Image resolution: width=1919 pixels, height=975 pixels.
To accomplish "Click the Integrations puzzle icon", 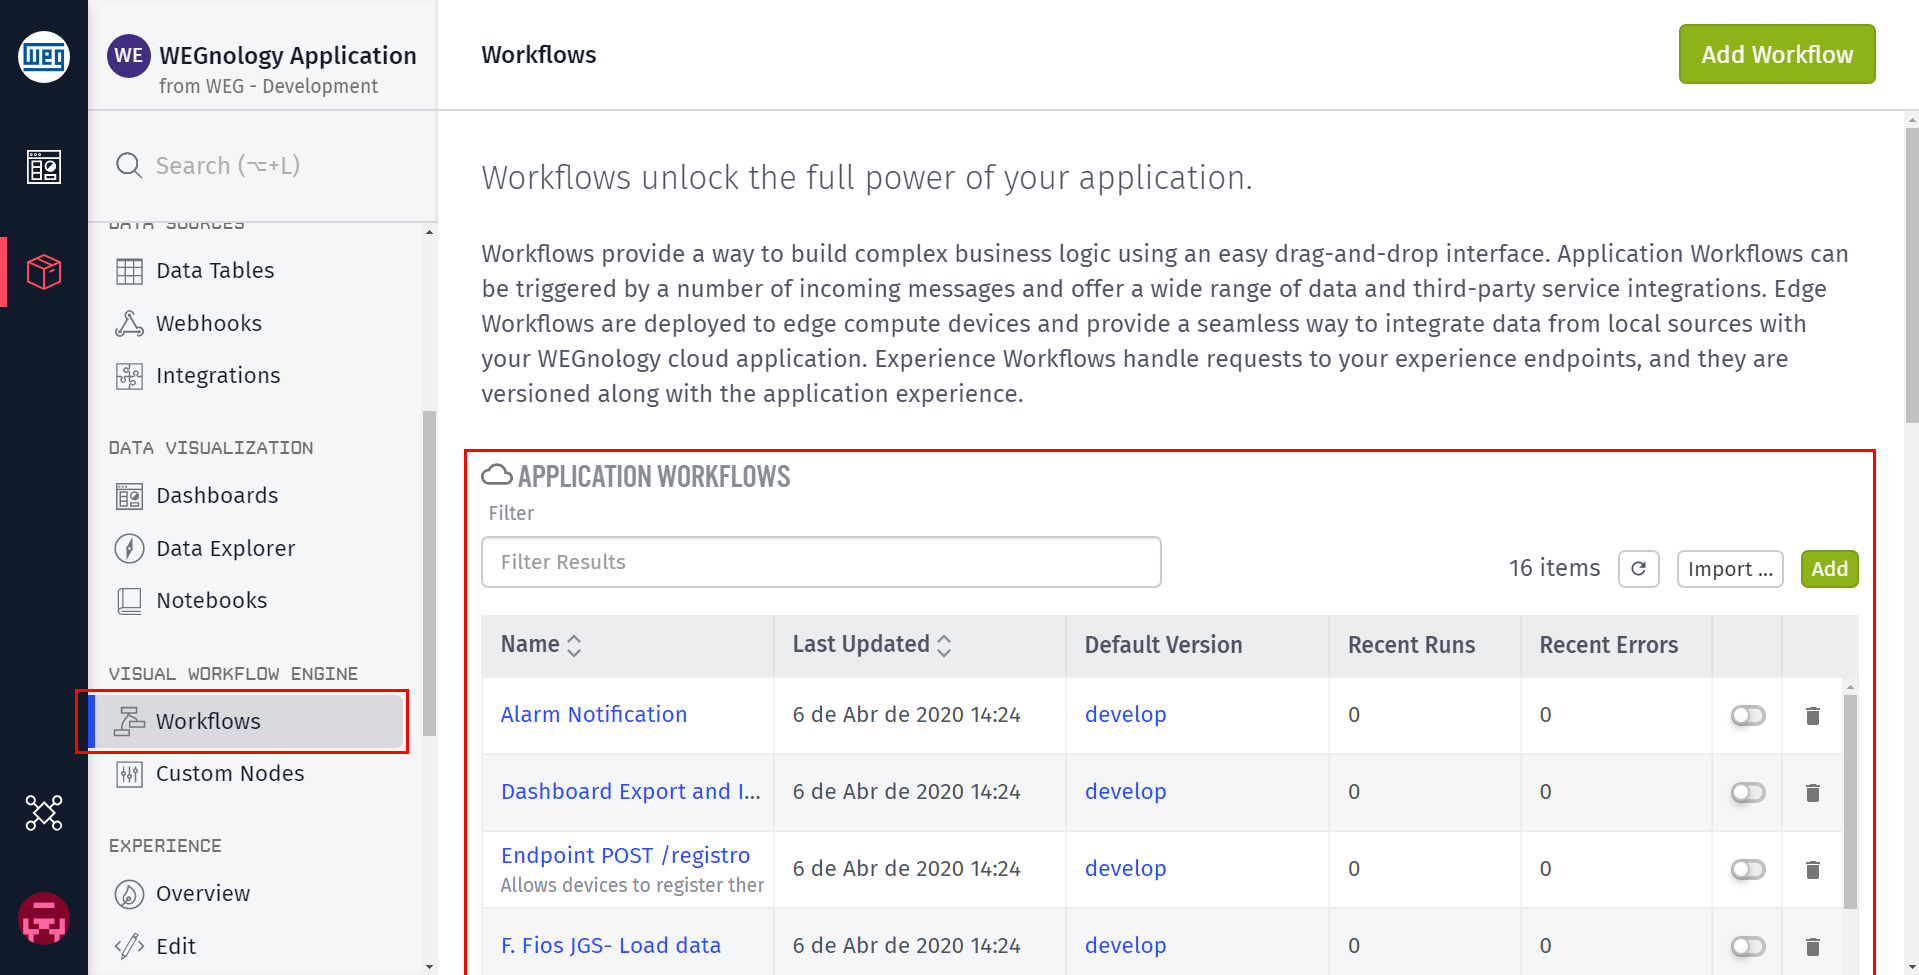I will pyautogui.click(x=129, y=376).
